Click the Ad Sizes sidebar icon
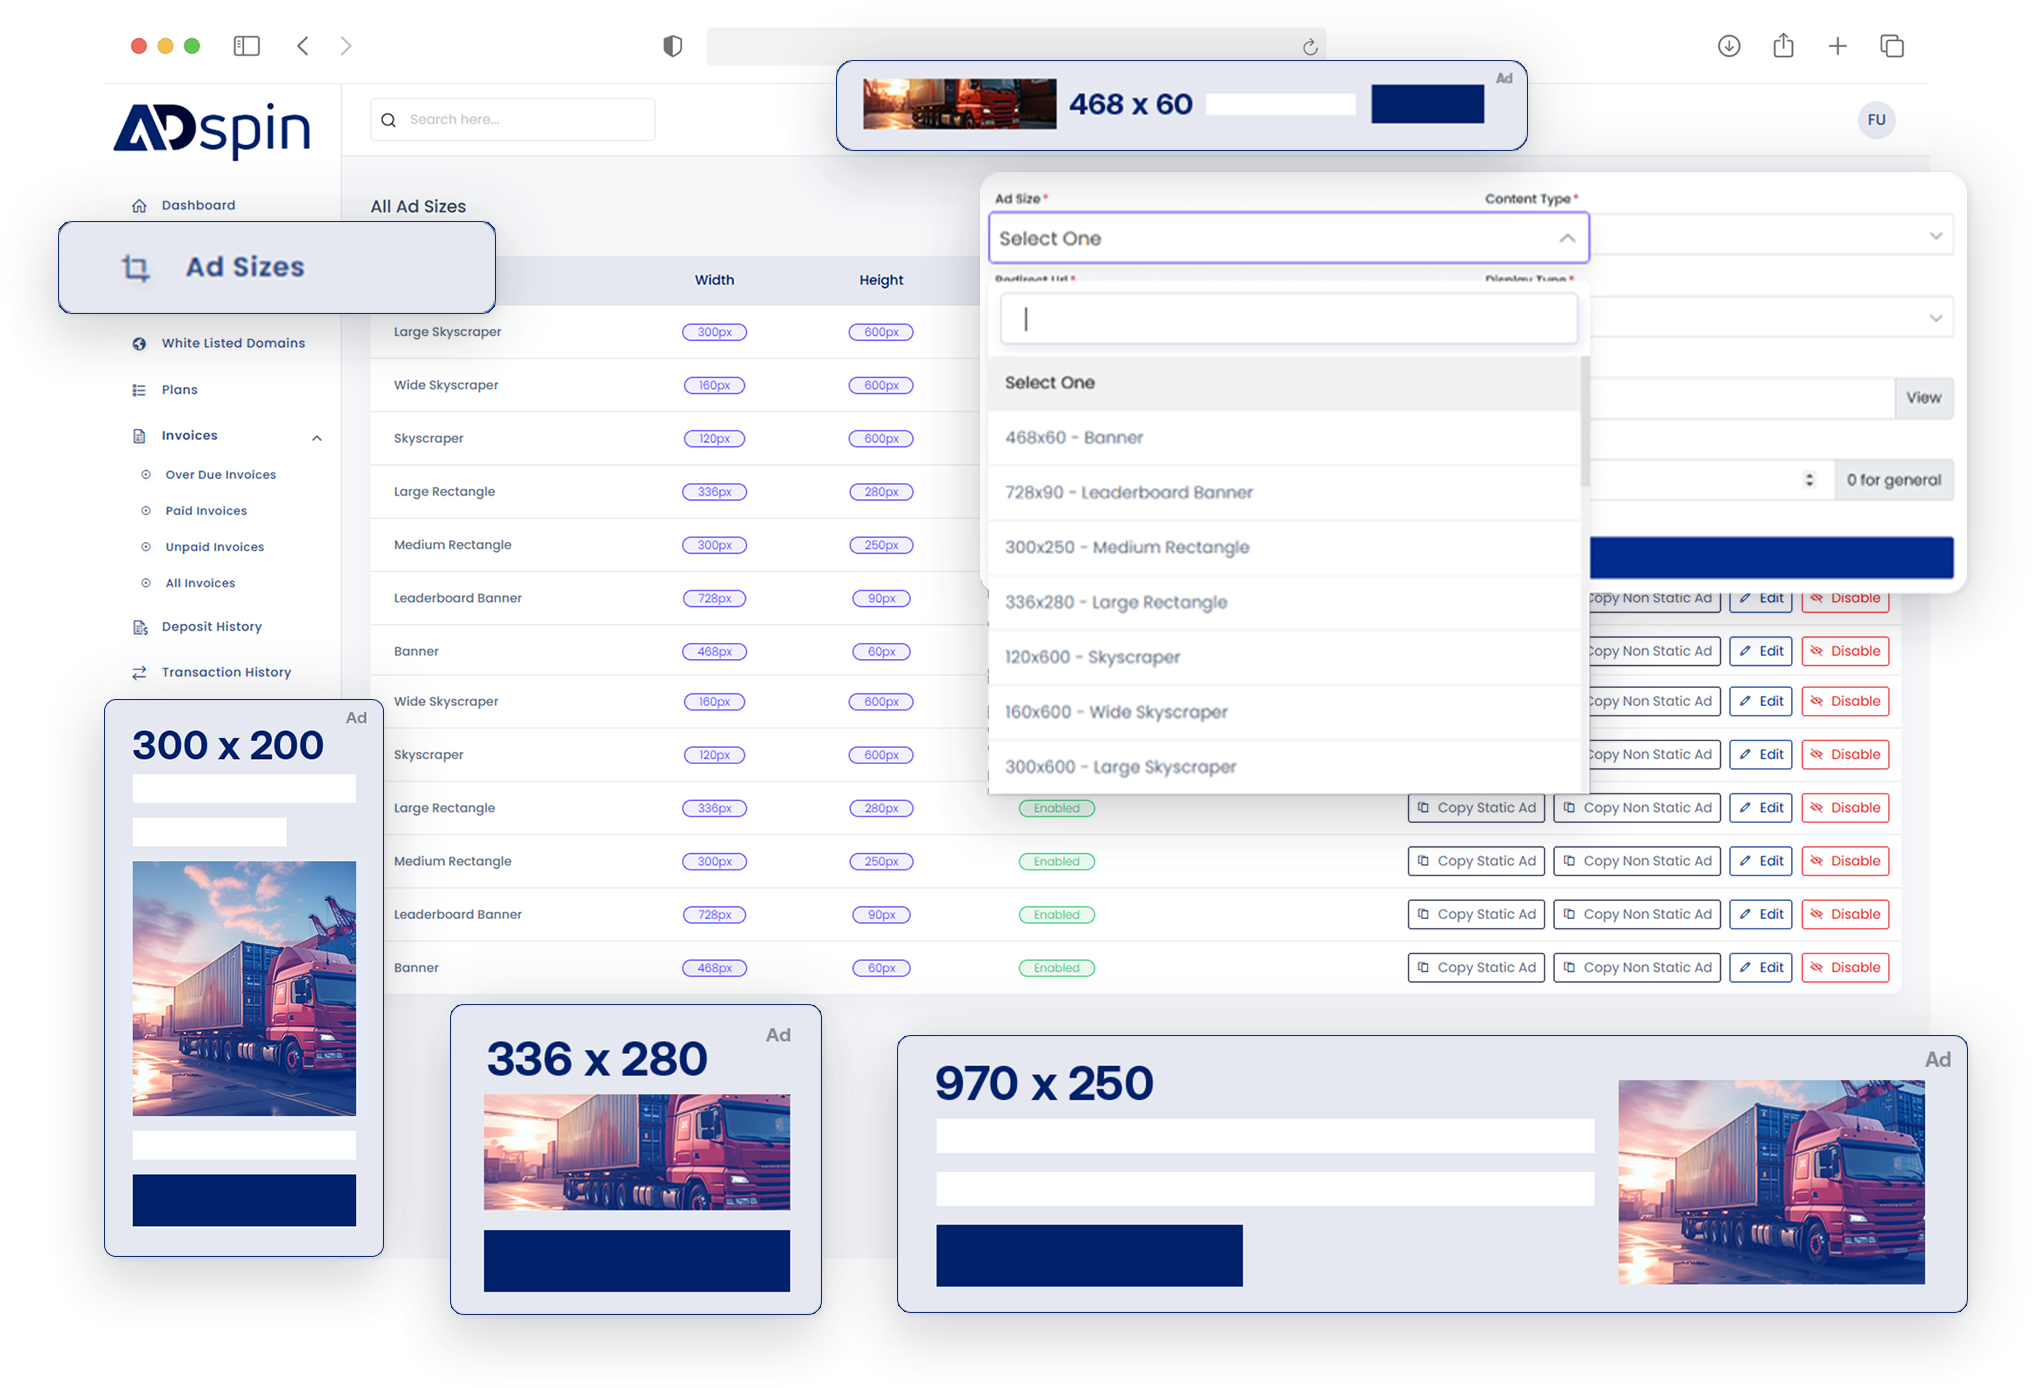This screenshot has width=2032, height=1388. [x=130, y=267]
